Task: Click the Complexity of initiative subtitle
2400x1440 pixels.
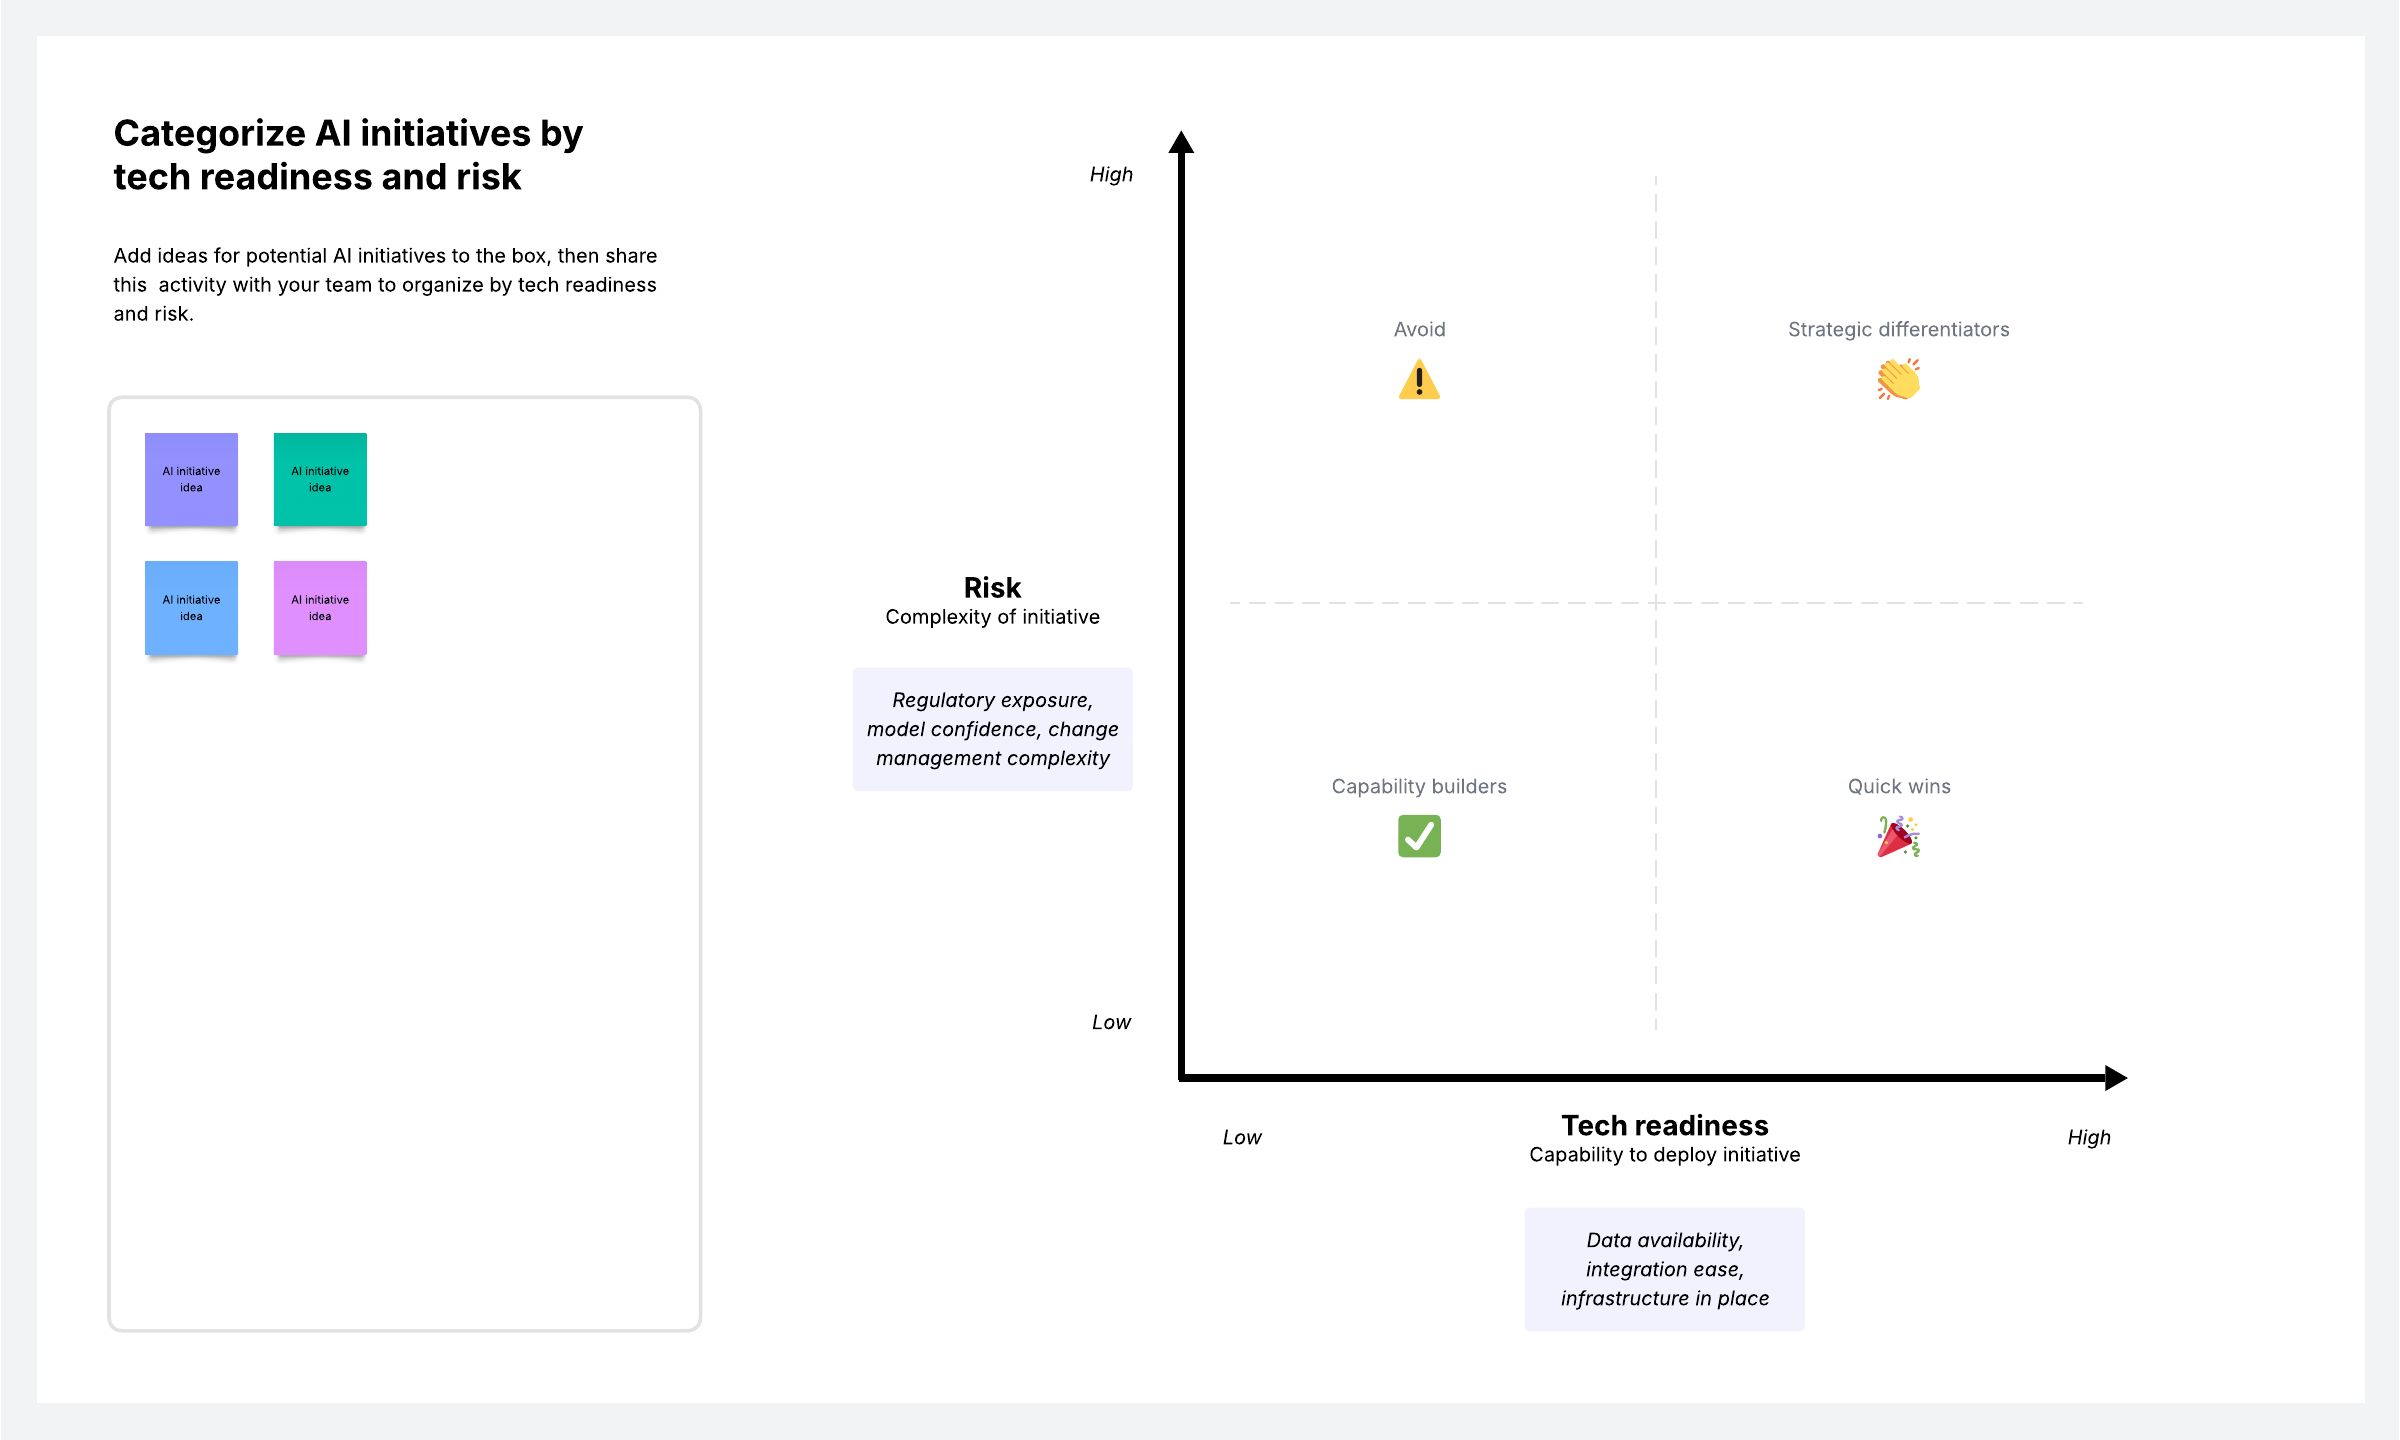Action: 992,617
